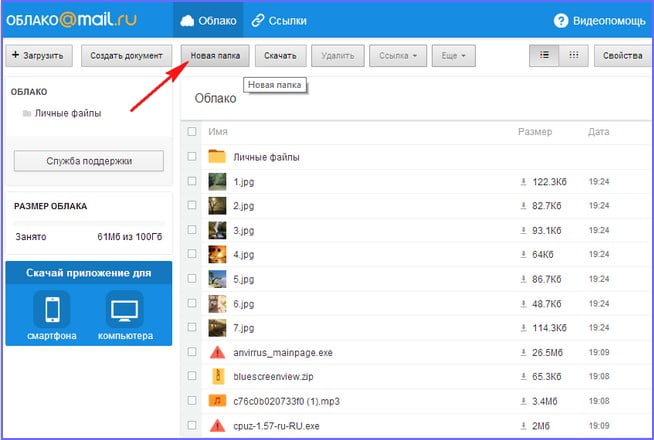The width and height of the screenshot is (654, 440).
Task: Switch to the Ссылки tab
Action: coord(279,20)
